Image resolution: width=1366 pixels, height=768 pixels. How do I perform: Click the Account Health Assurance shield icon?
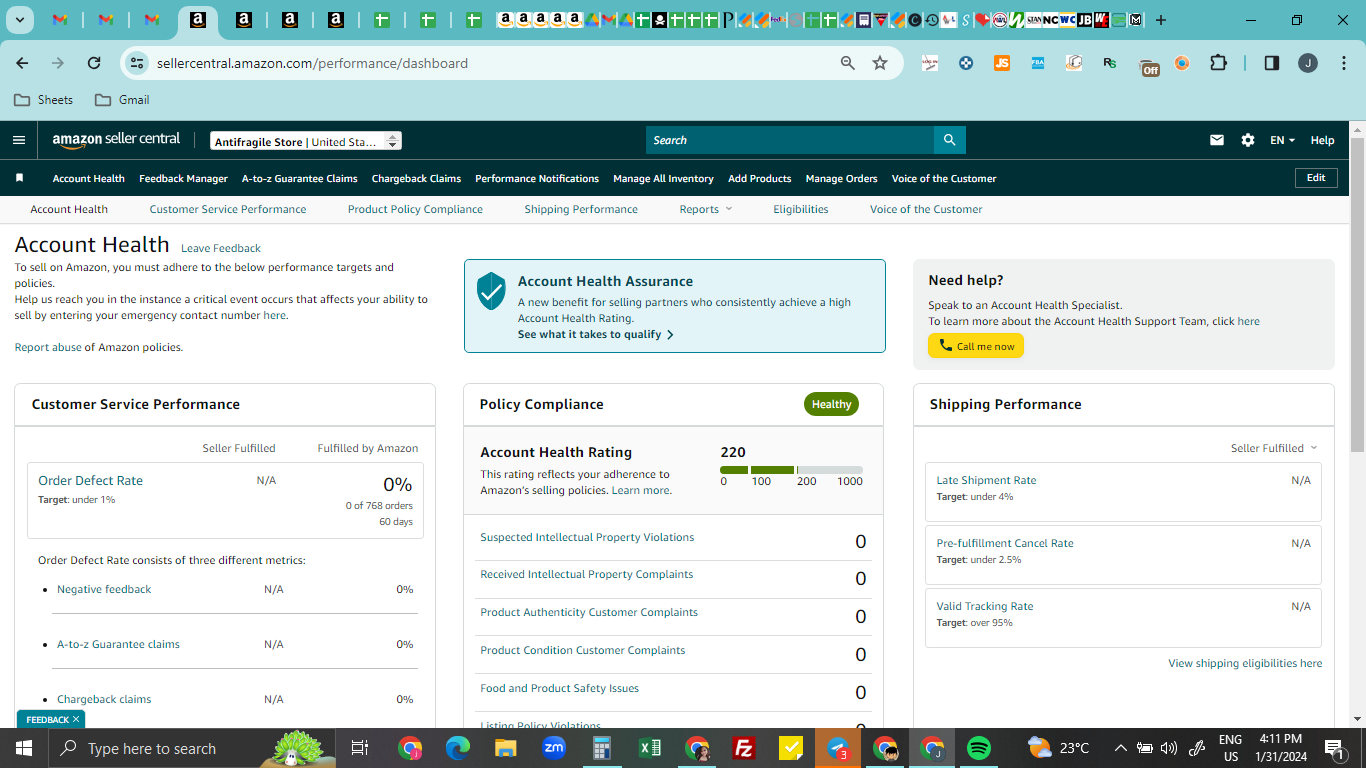[491, 291]
